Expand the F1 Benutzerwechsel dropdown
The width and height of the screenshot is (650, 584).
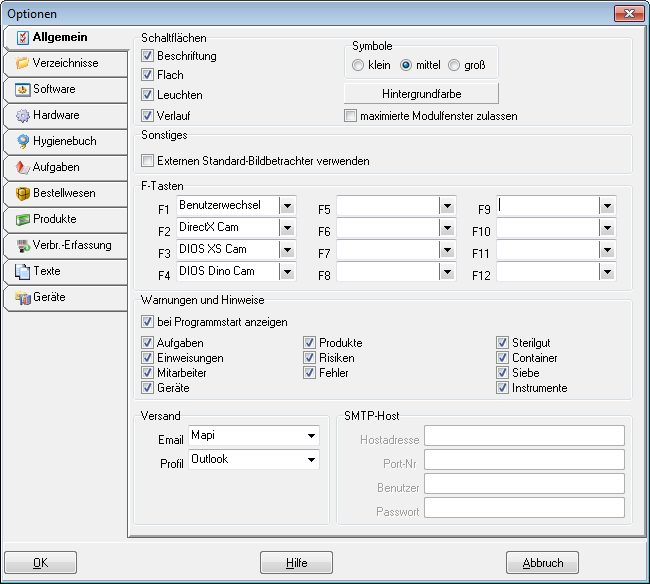coord(287,206)
